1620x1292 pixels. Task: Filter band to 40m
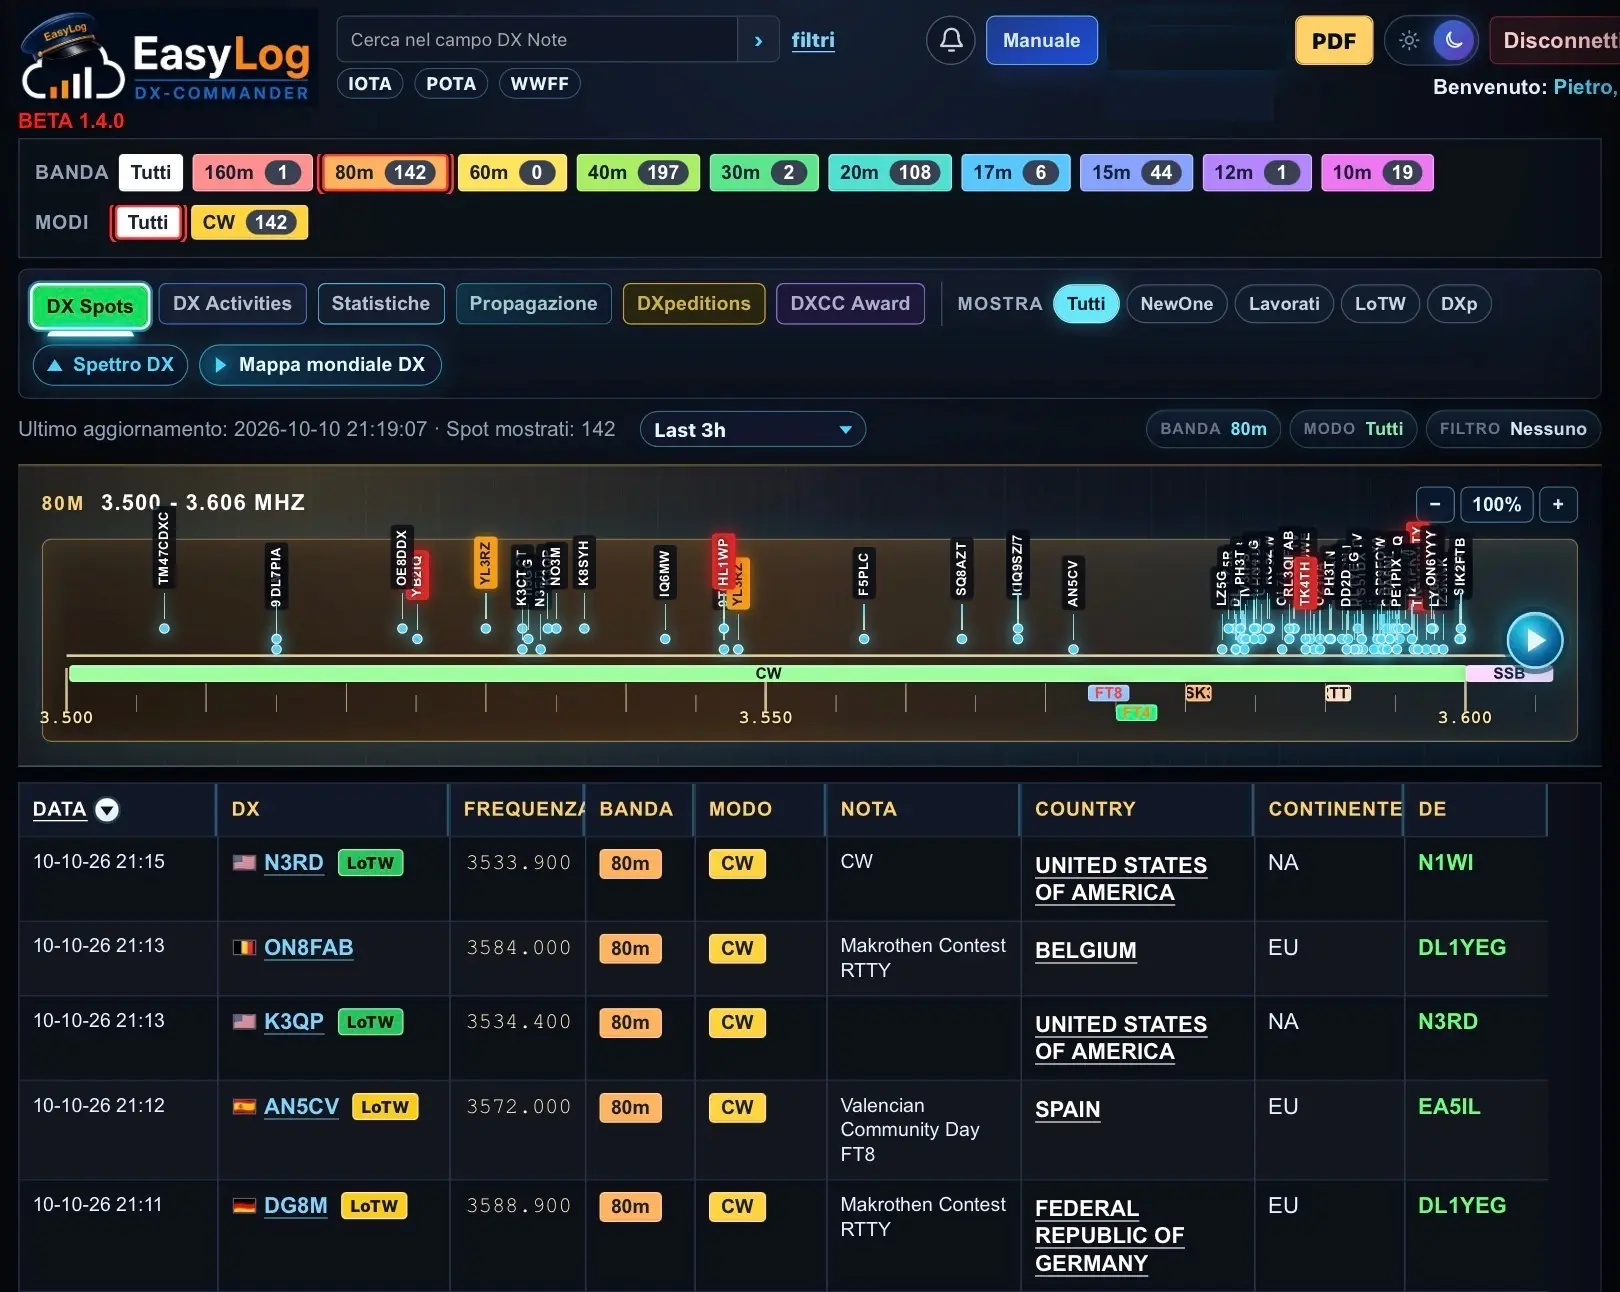(x=638, y=172)
